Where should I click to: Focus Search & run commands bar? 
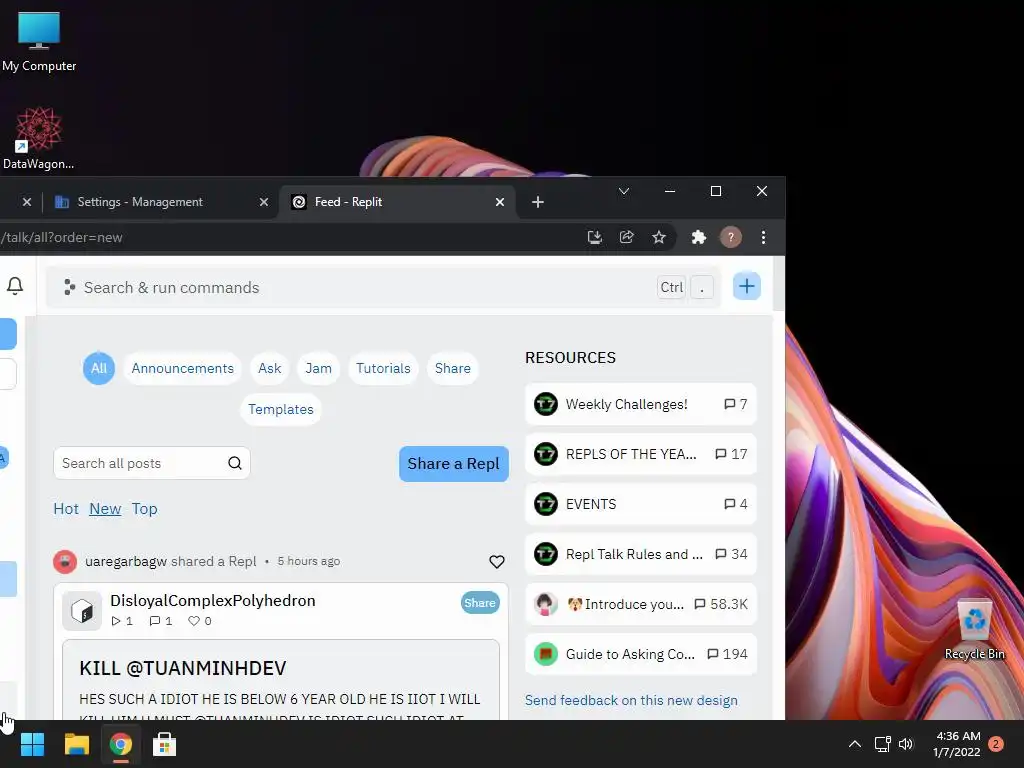(383, 287)
